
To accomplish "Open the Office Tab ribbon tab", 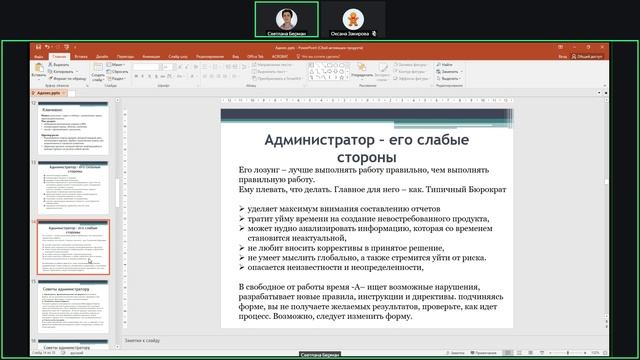I will pos(256,57).
